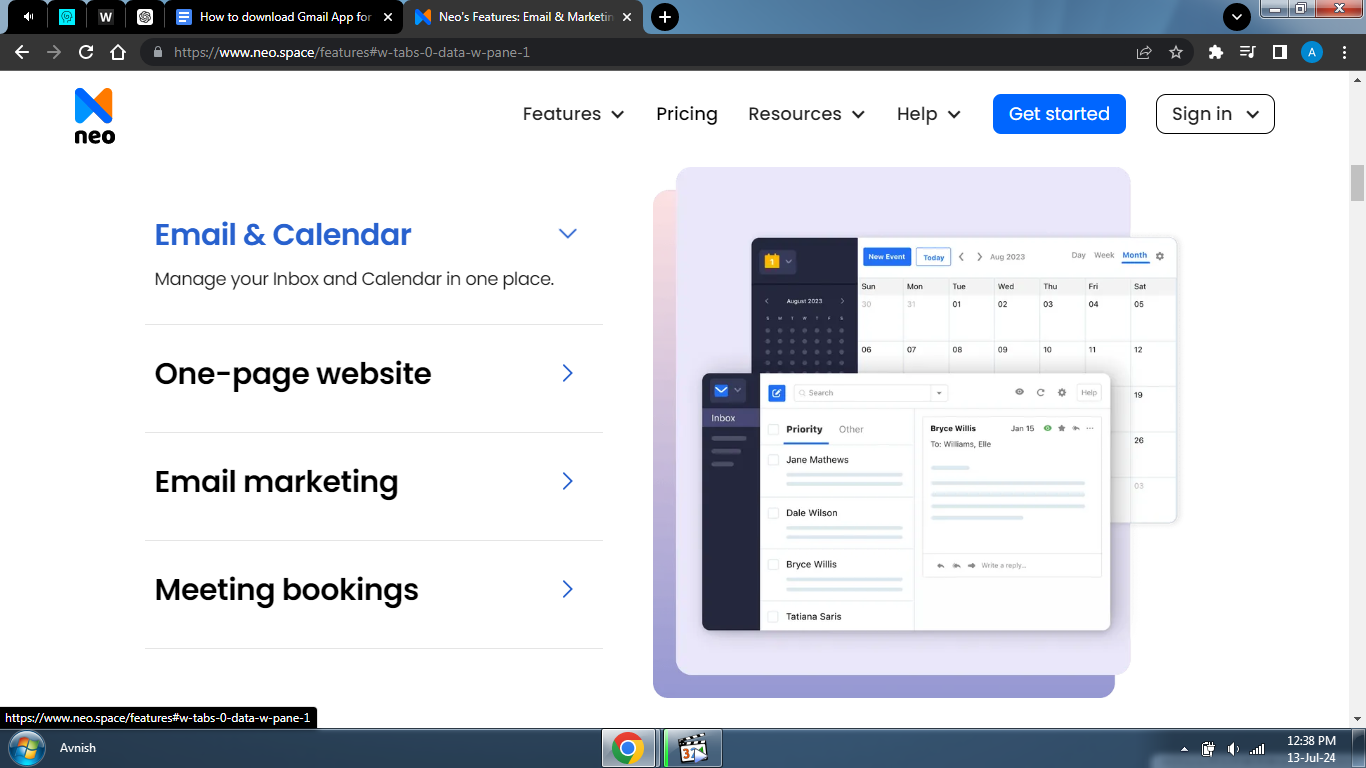This screenshot has width=1366, height=768.
Task: Open the Pricing page
Action: [687, 114]
